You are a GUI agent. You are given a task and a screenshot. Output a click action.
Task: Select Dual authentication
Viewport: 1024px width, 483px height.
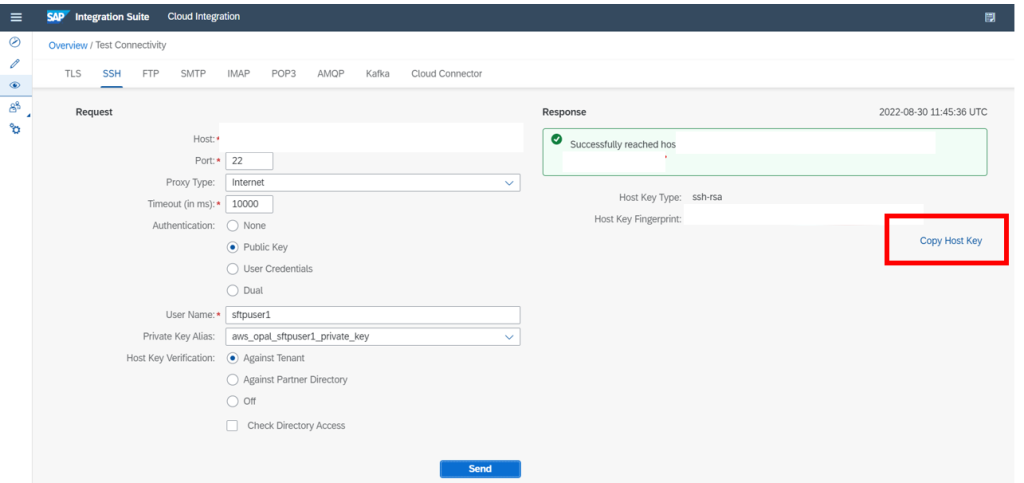point(232,290)
